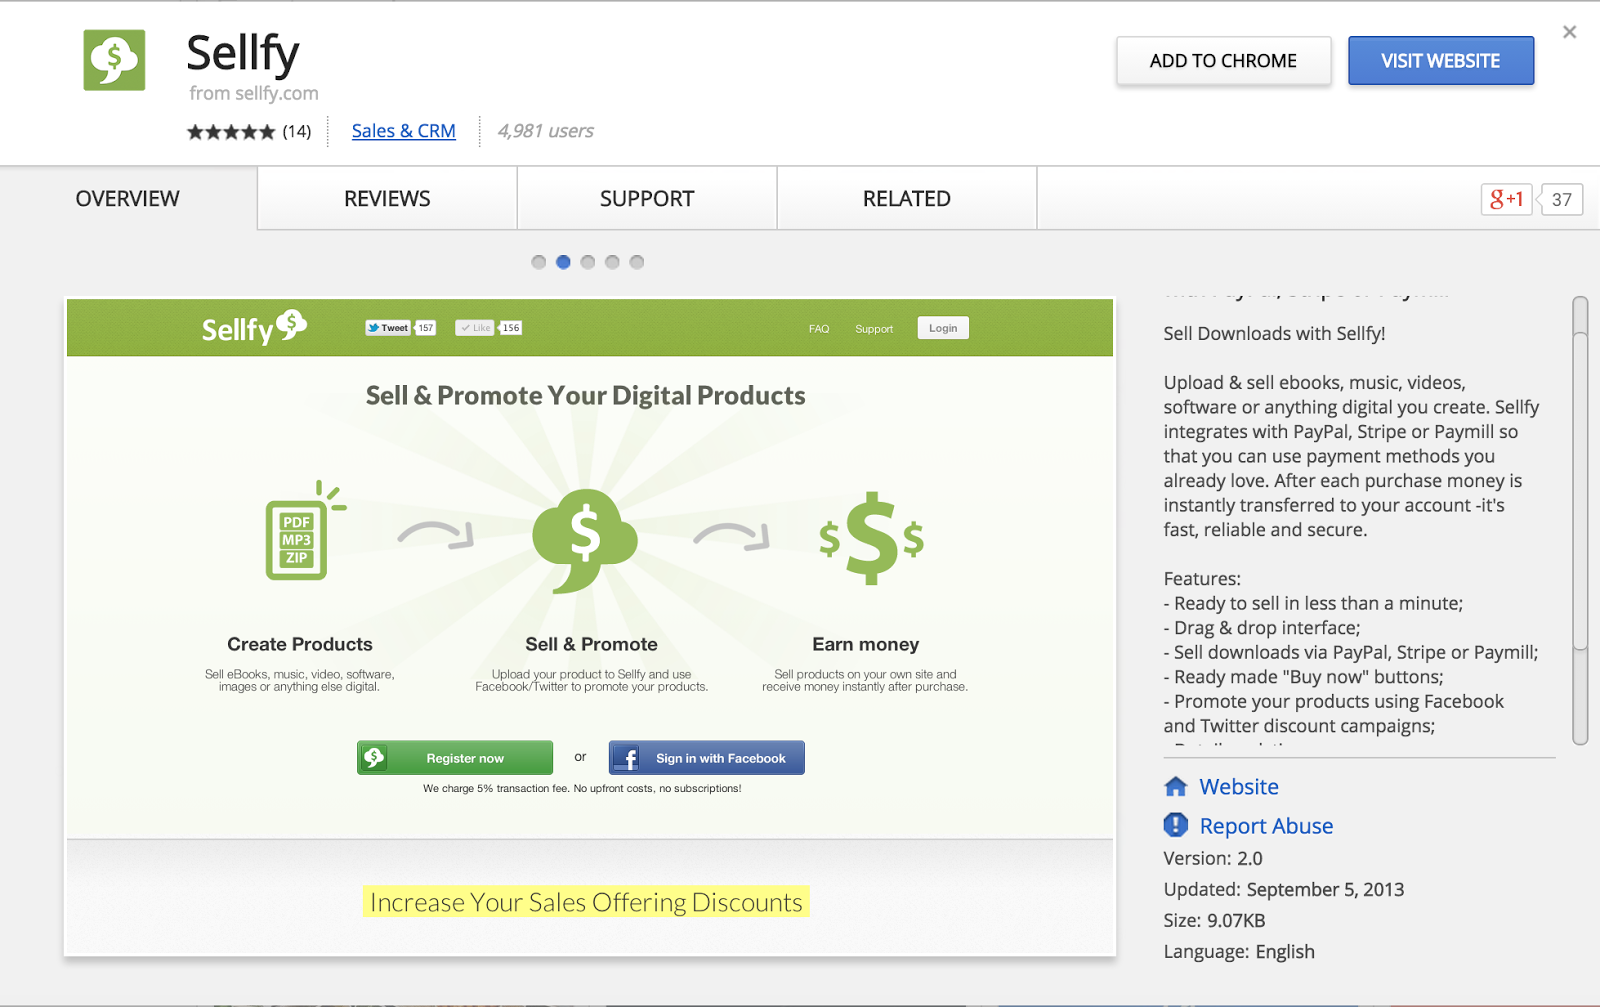Click the Twitter bird on the Tweet button
This screenshot has width=1600, height=1007.
[x=372, y=327]
